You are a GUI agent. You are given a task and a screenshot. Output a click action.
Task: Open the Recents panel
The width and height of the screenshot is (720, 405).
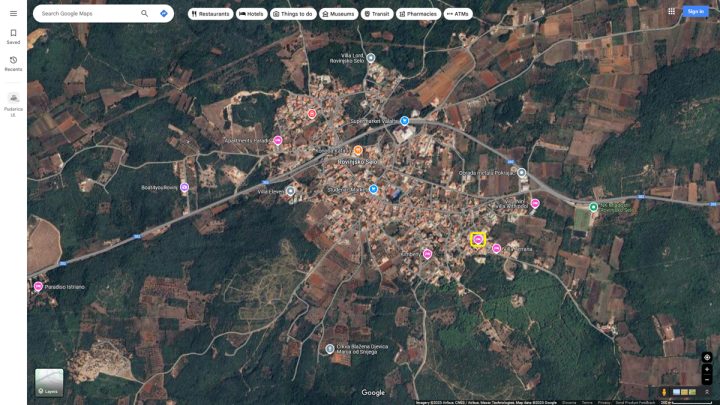pyautogui.click(x=13, y=64)
